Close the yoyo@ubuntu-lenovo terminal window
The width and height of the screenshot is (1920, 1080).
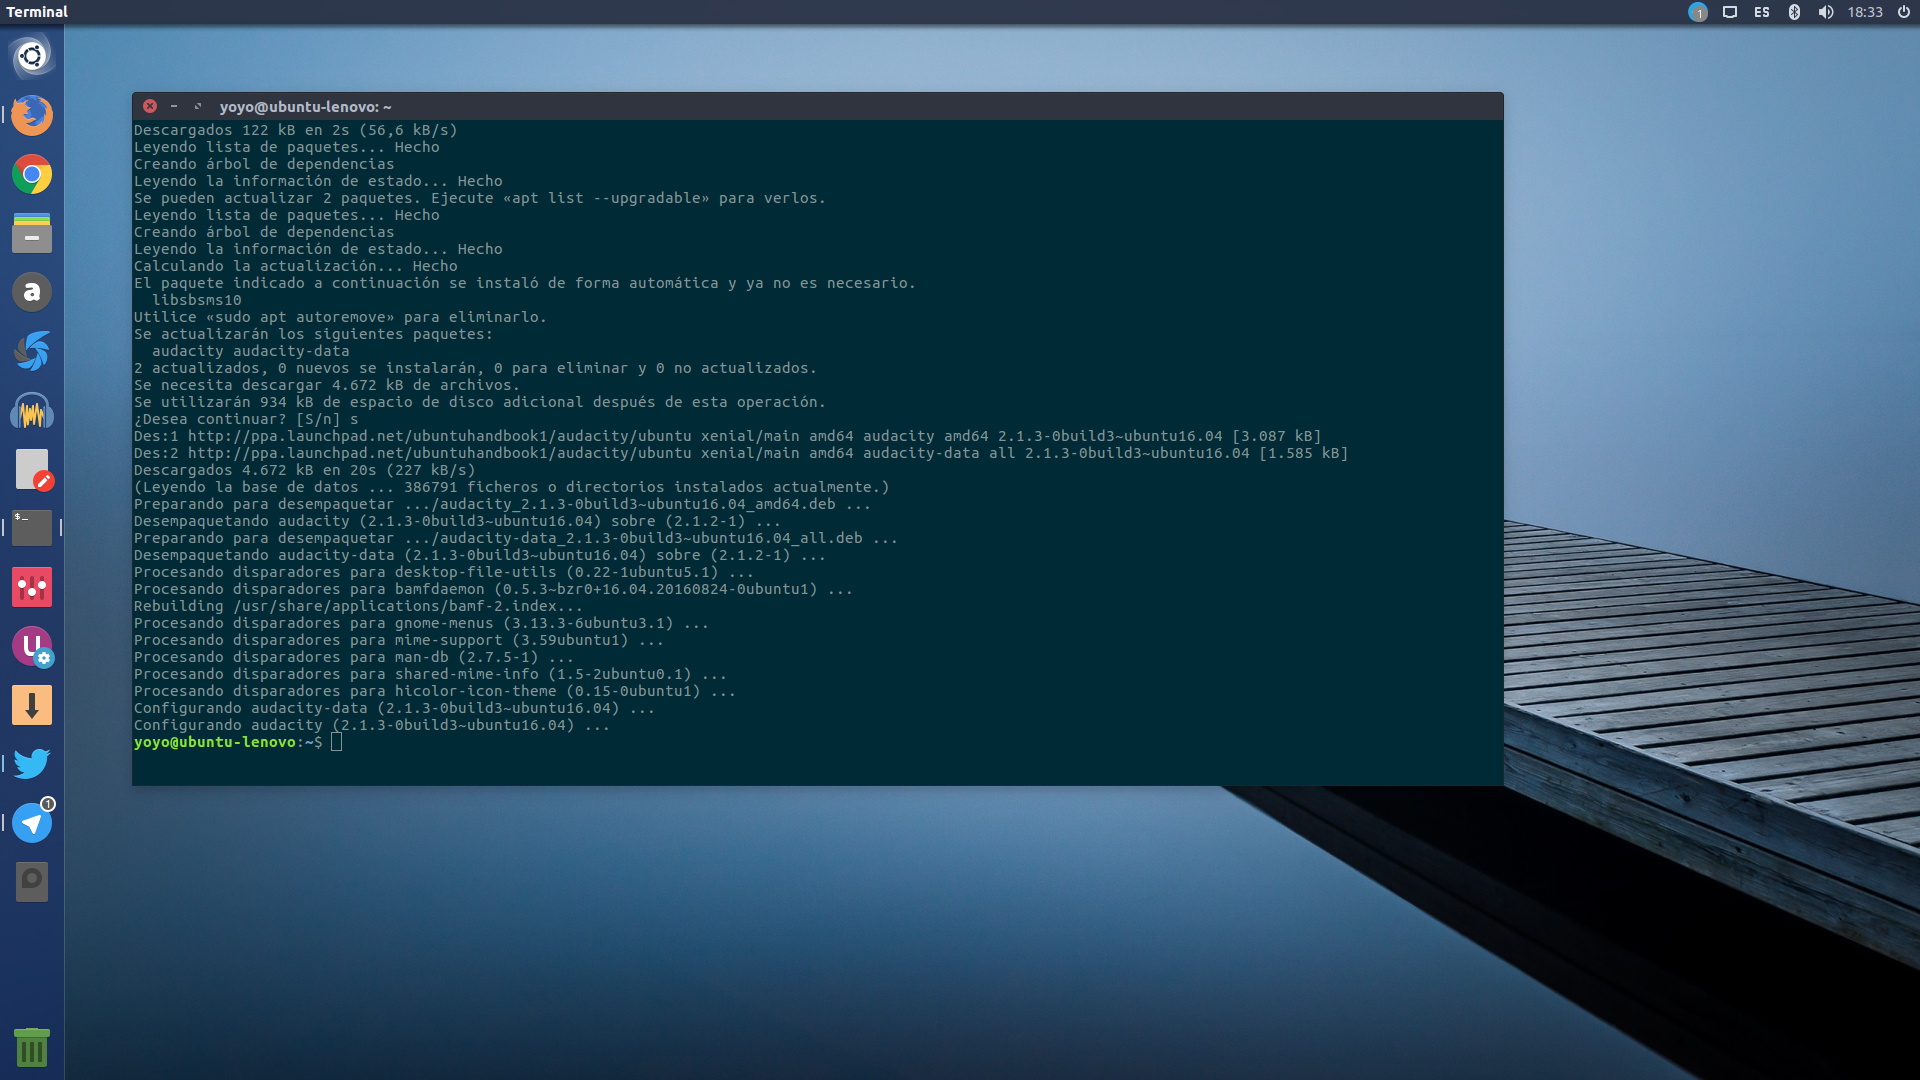[x=150, y=106]
